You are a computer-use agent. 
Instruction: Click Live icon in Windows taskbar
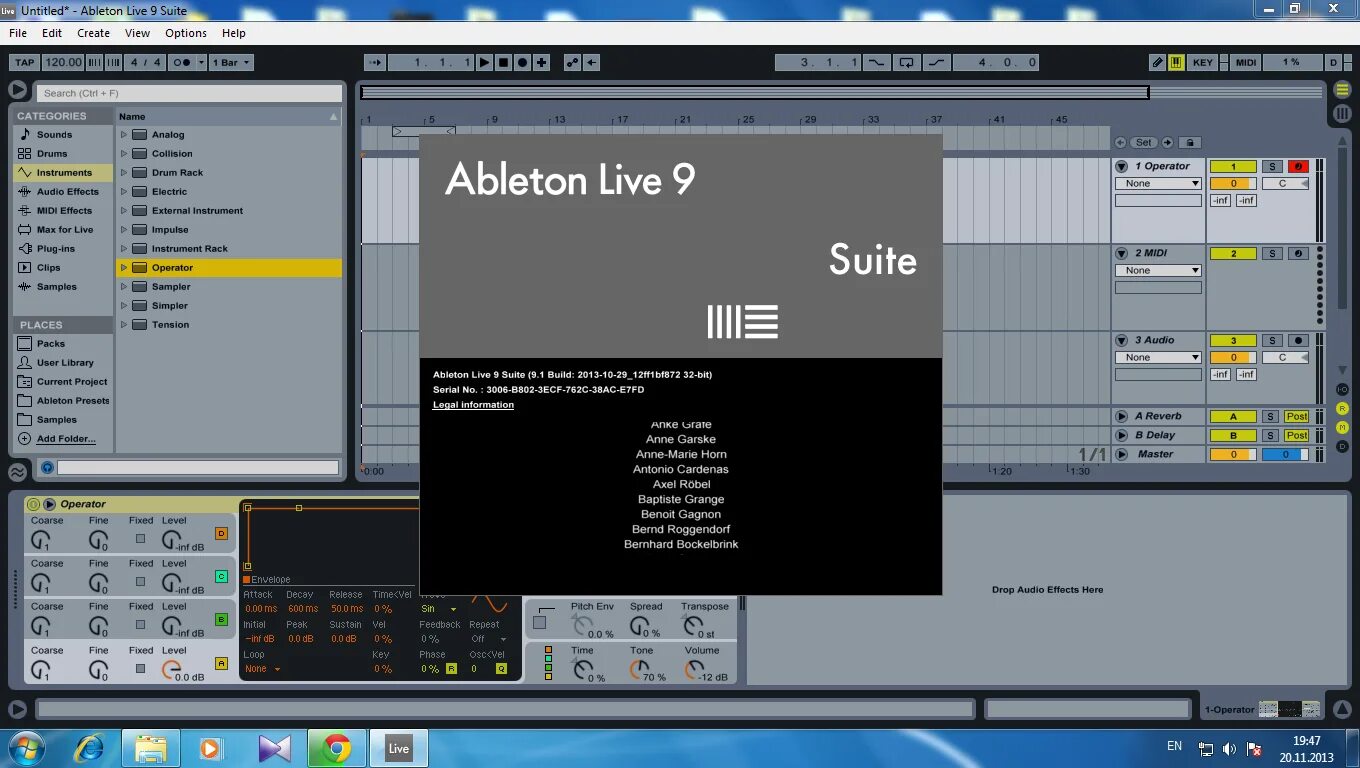coord(399,748)
